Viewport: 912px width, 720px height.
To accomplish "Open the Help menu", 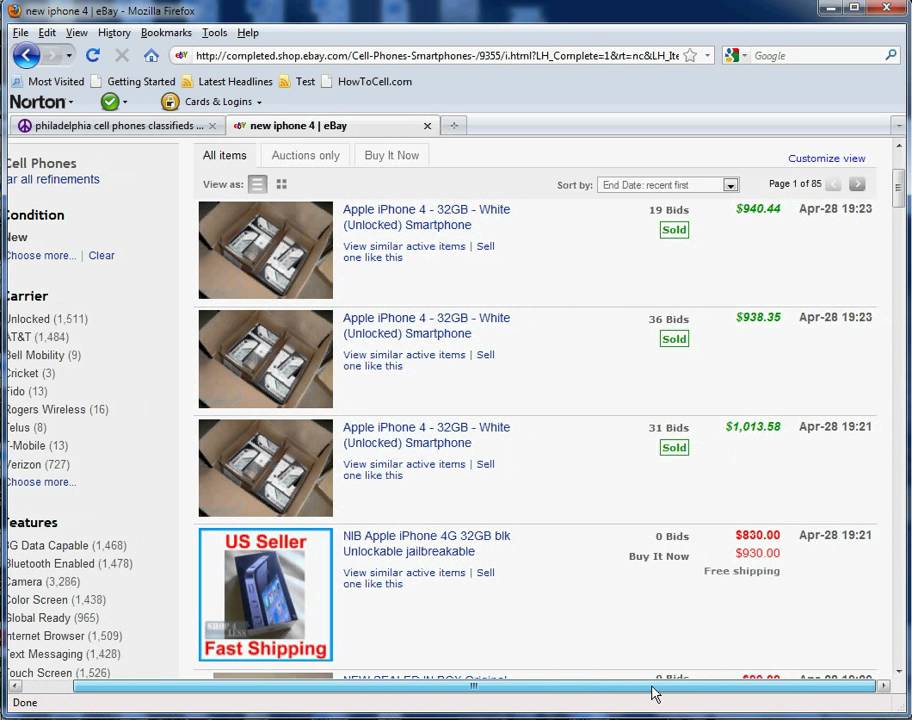I will tap(248, 33).
